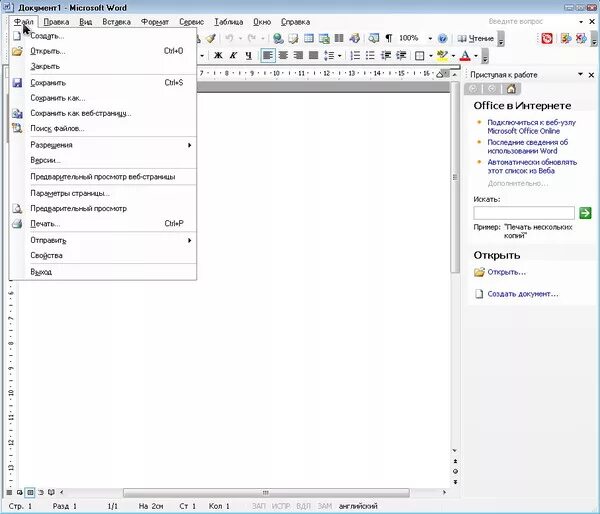The width and height of the screenshot is (600, 514).
Task: Toggle Print Layout view button
Action: (30, 492)
